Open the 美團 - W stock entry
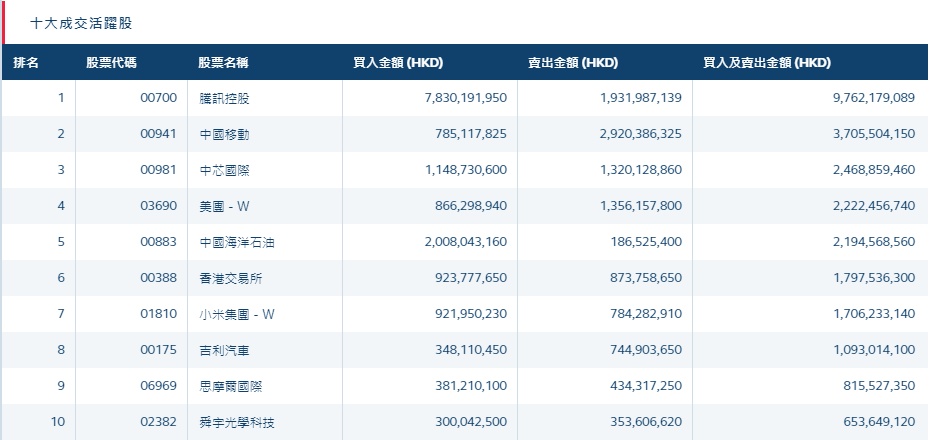This screenshot has height=440, width=929. point(223,206)
